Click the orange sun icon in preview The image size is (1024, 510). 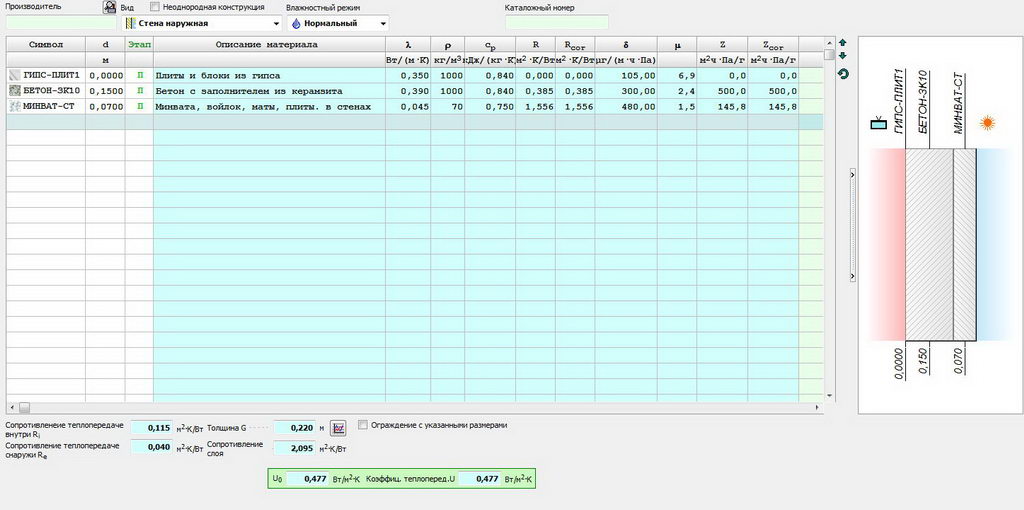click(x=988, y=124)
